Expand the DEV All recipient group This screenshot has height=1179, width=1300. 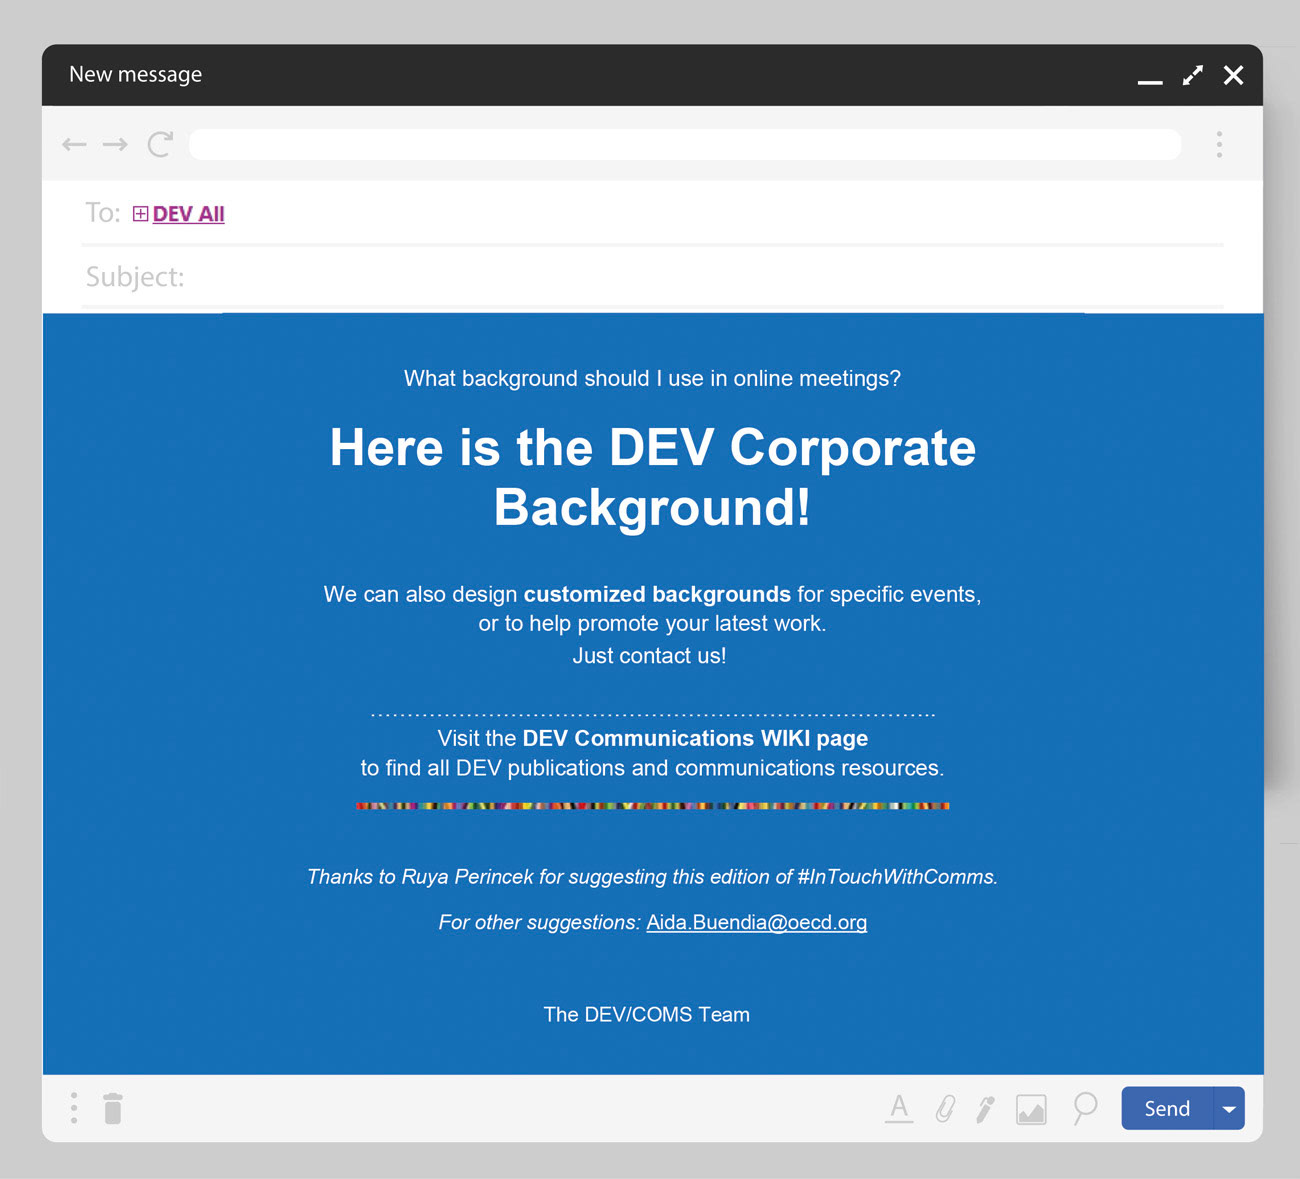tap(140, 213)
